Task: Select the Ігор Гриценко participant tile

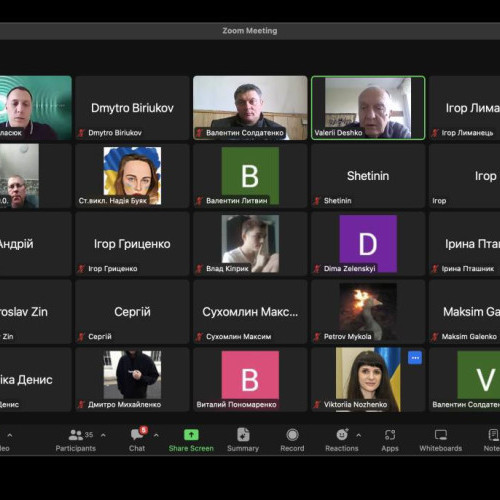Action: (x=132, y=244)
